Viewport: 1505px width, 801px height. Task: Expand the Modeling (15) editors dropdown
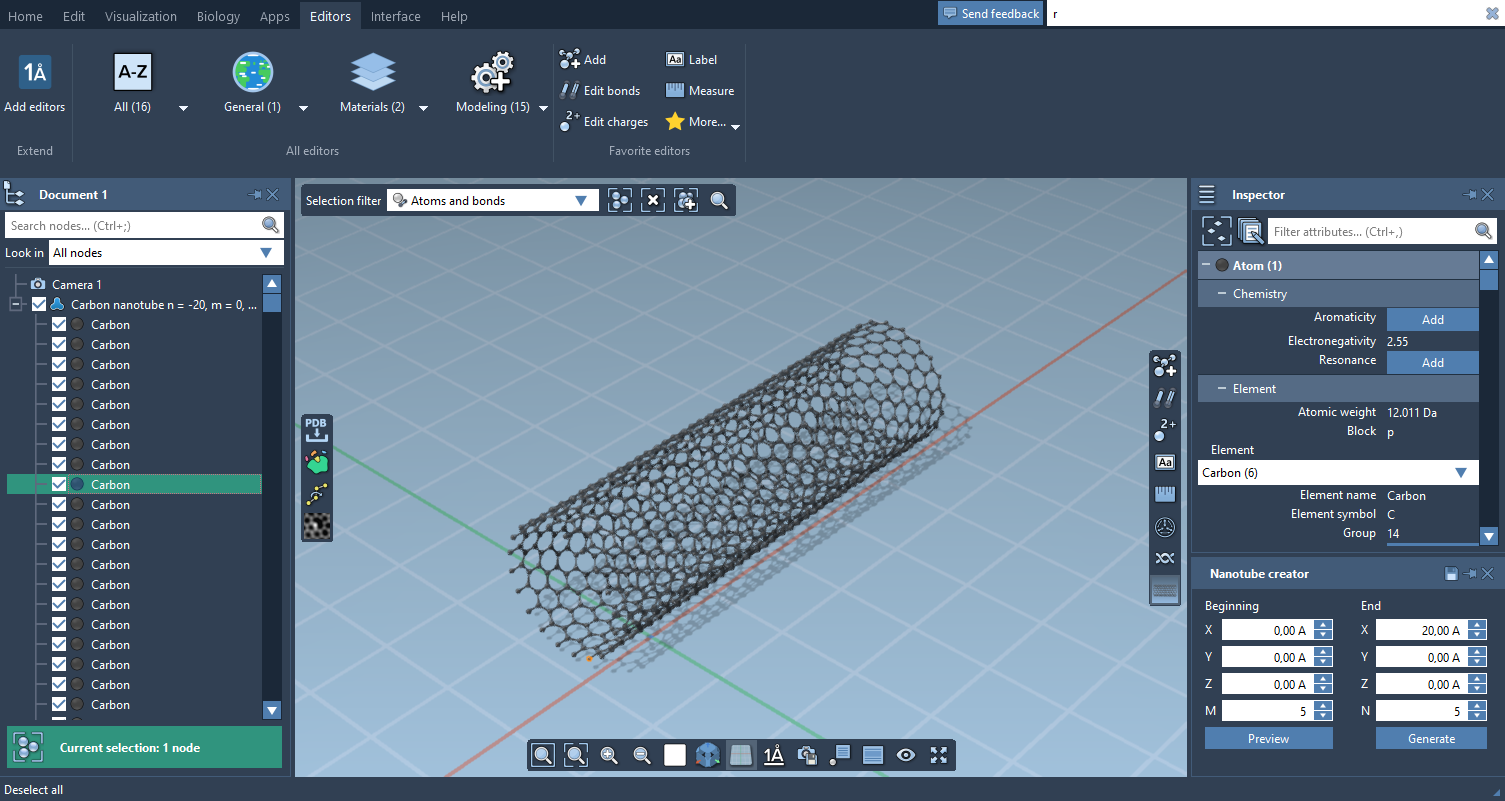(543, 108)
